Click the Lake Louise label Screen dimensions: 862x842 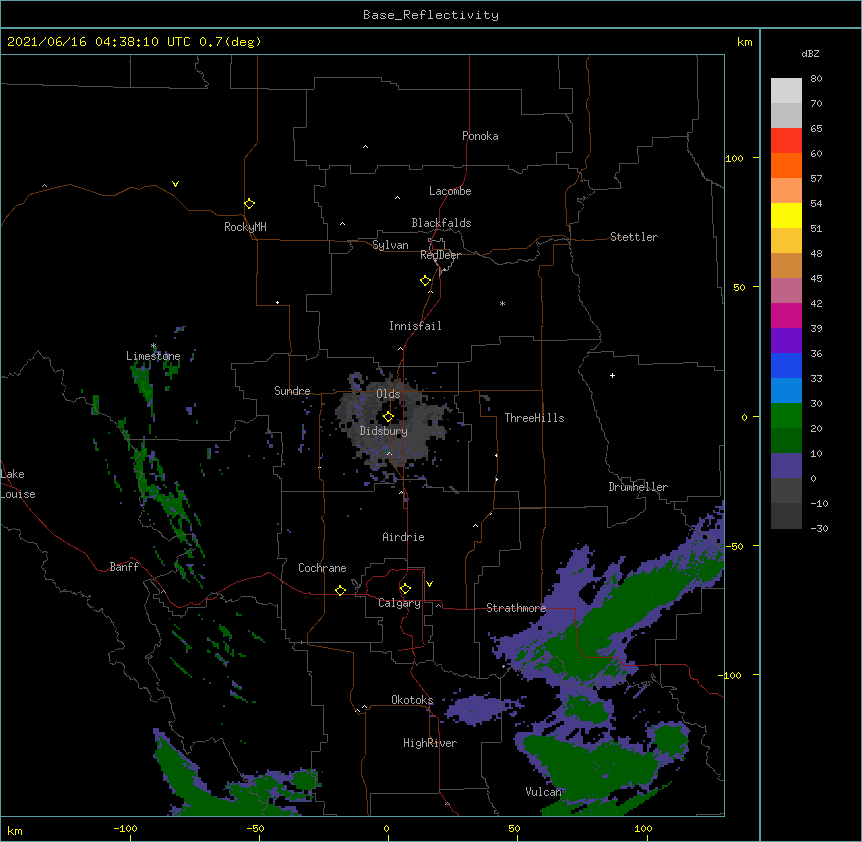(x=18, y=484)
